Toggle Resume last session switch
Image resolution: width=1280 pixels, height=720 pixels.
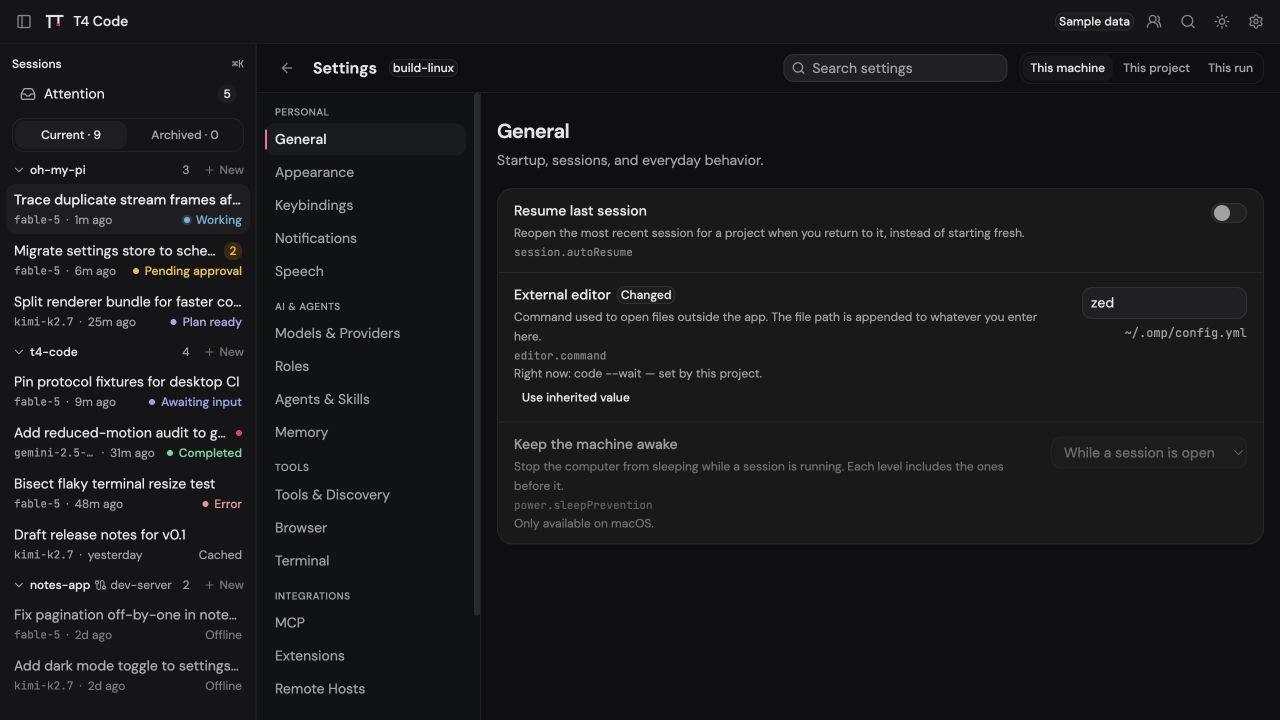click(x=1229, y=213)
